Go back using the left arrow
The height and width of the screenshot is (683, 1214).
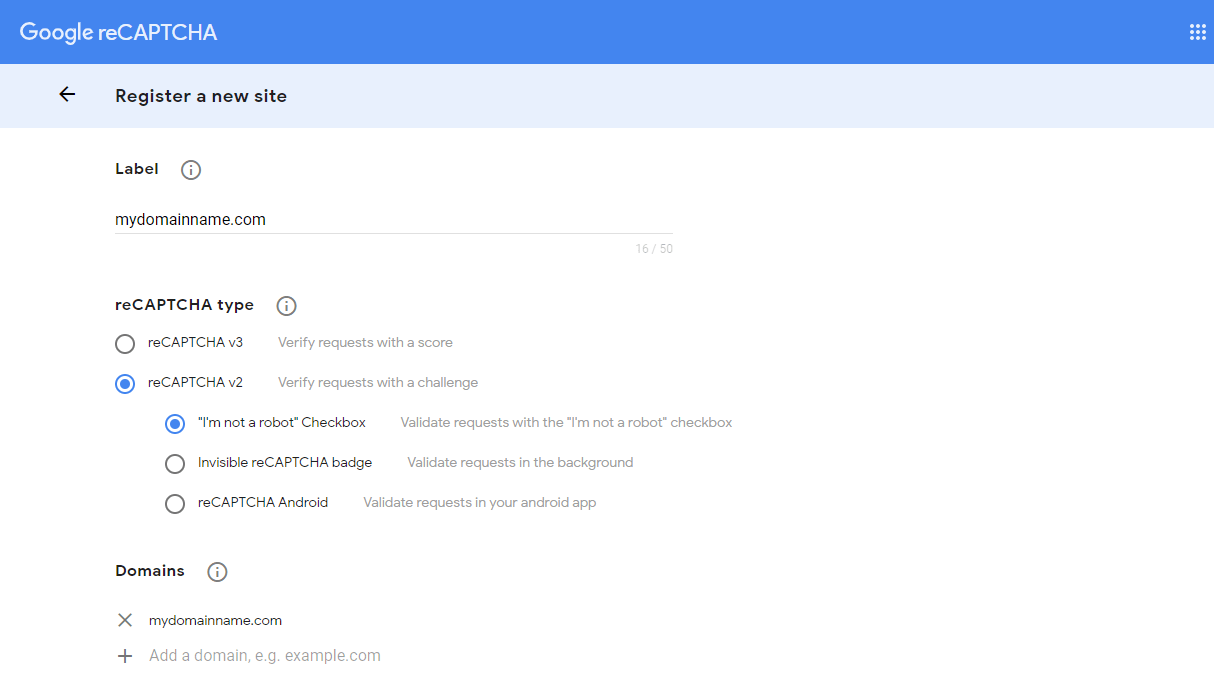(x=67, y=94)
